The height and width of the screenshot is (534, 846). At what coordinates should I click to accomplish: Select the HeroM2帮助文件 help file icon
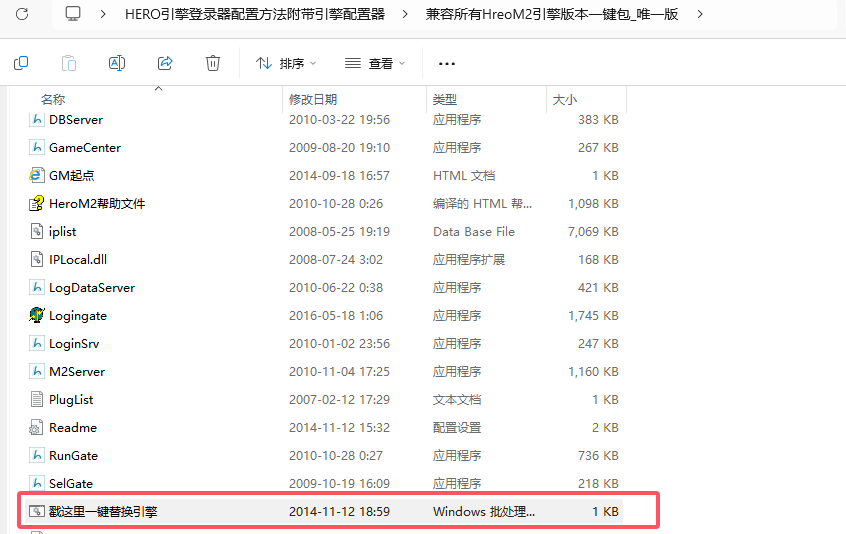pyautogui.click(x=36, y=203)
